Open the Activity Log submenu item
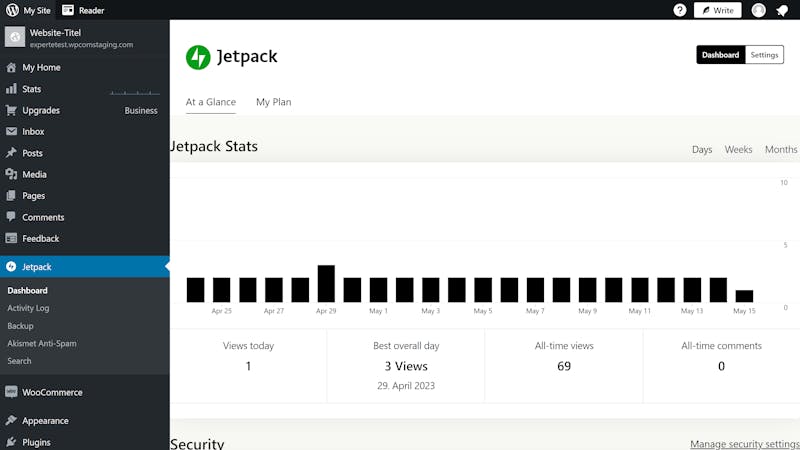The image size is (800, 450). (x=28, y=308)
